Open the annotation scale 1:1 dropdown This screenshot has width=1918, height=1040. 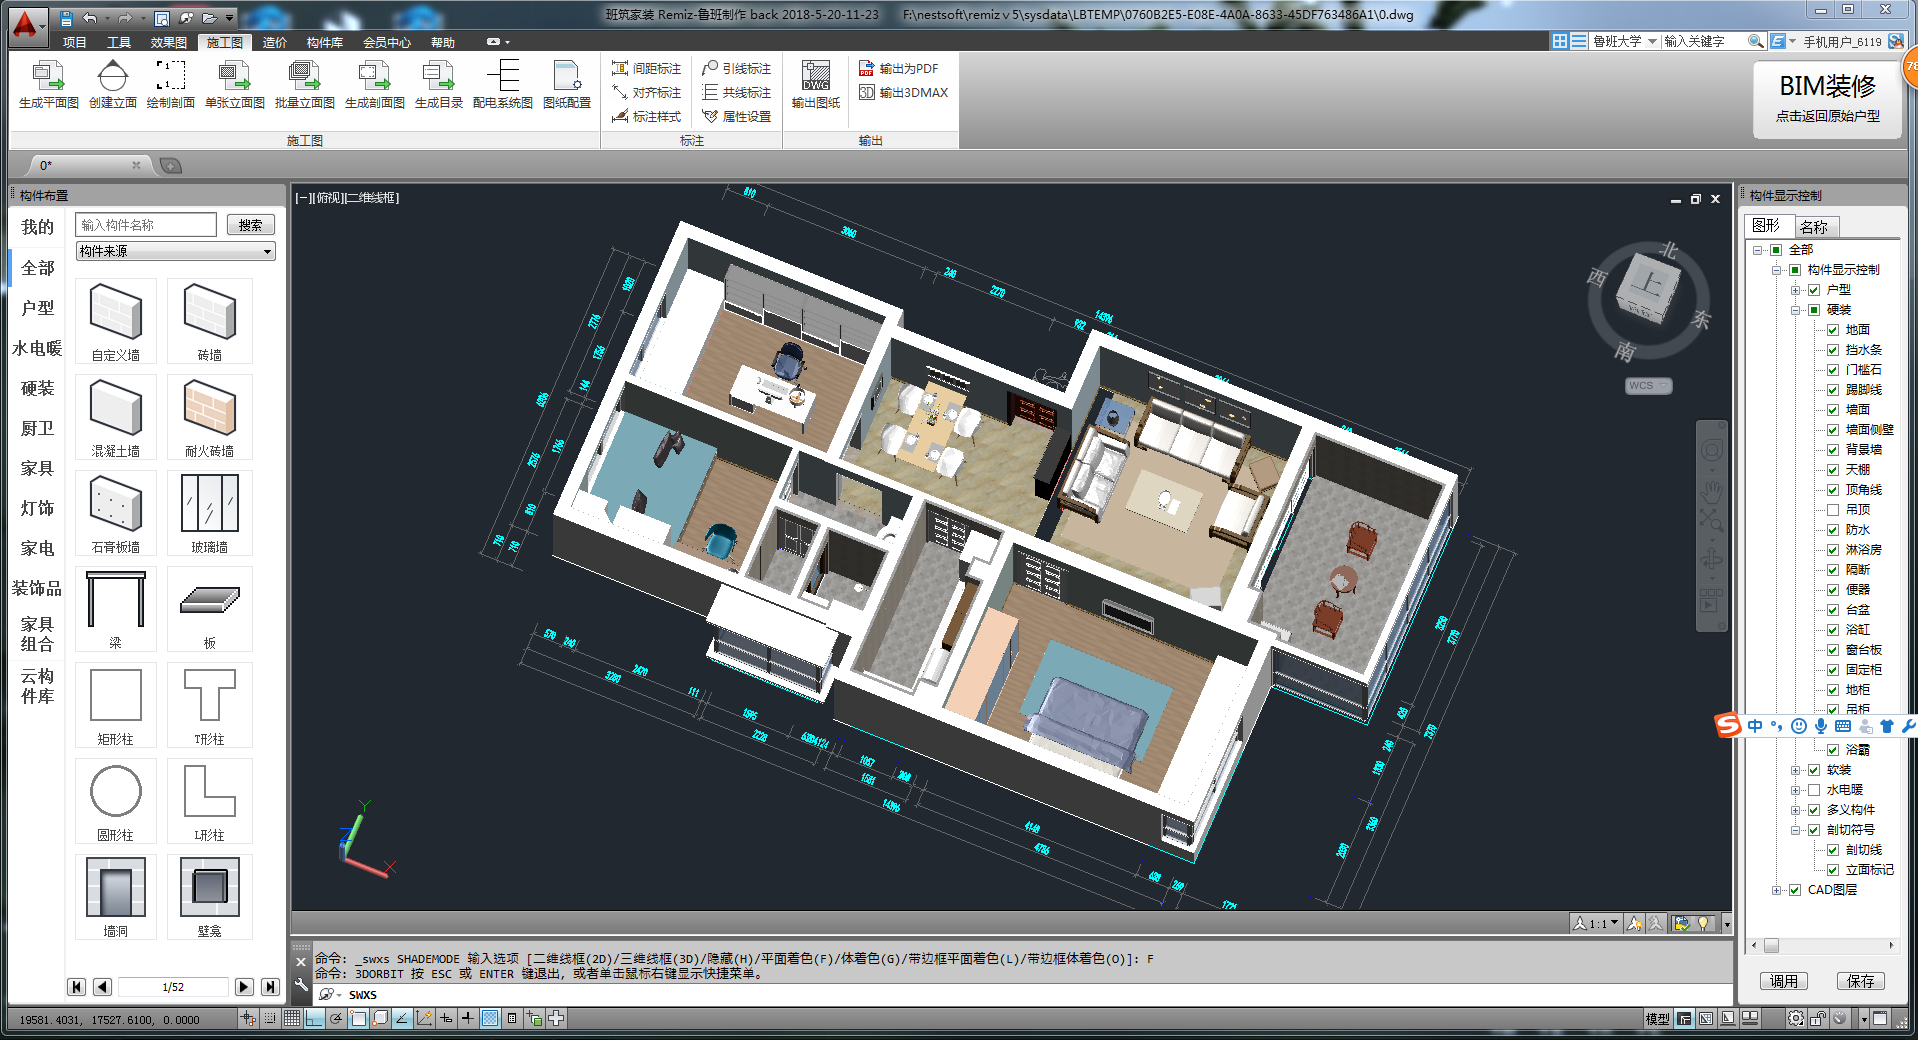click(1596, 923)
